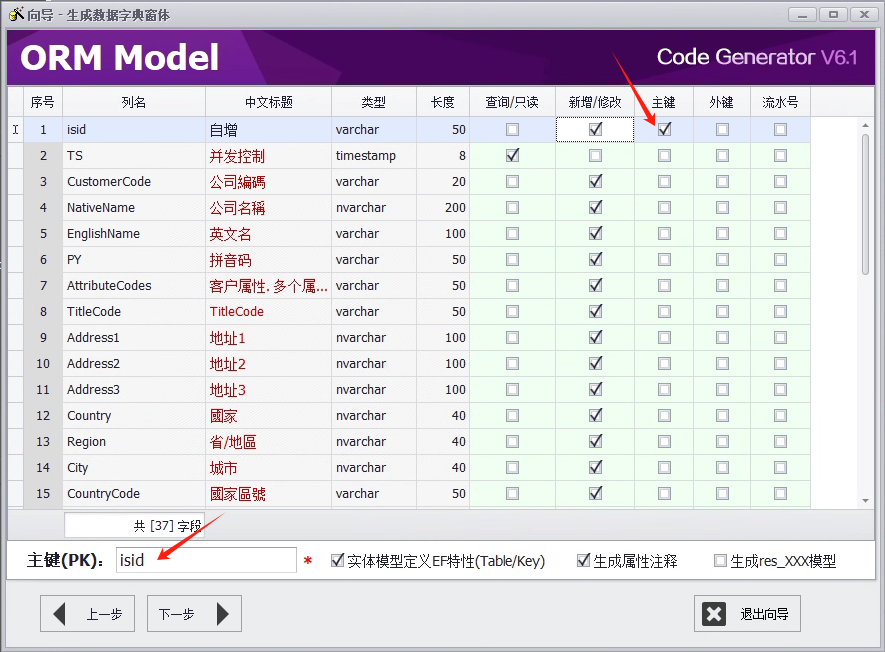Select red TitleCode Chinese title cell
The image size is (885, 652).
click(269, 311)
